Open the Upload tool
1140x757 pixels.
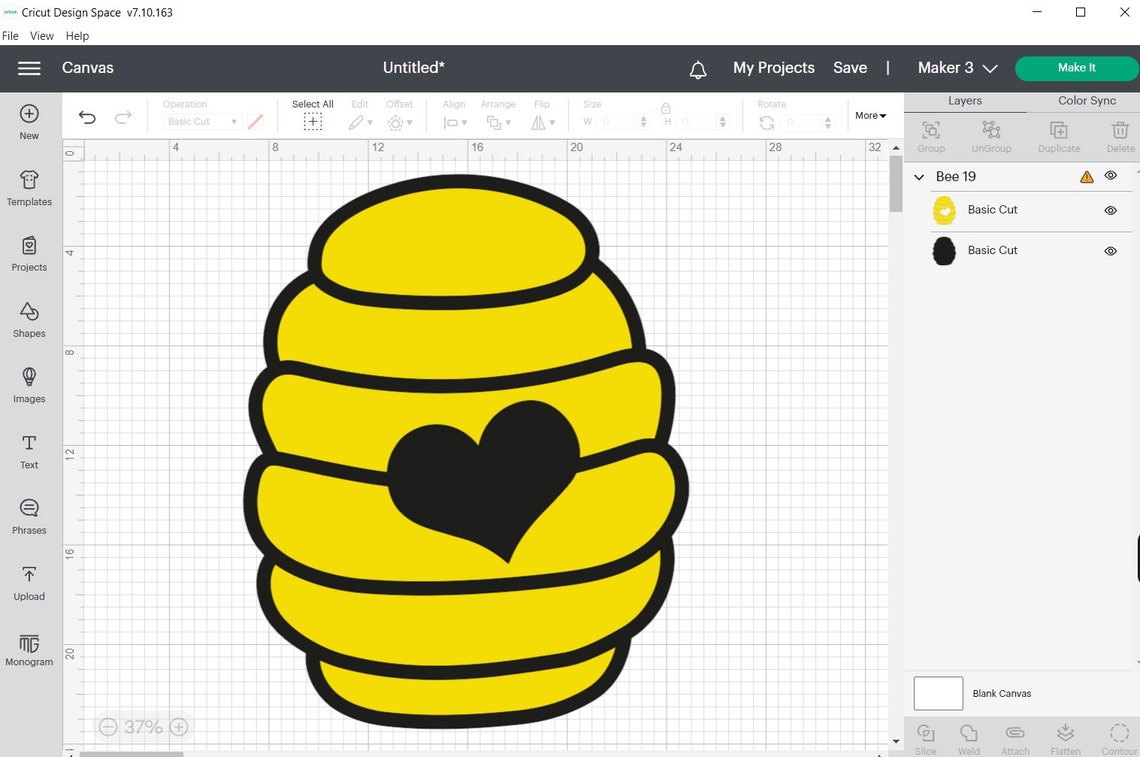pyautogui.click(x=28, y=582)
